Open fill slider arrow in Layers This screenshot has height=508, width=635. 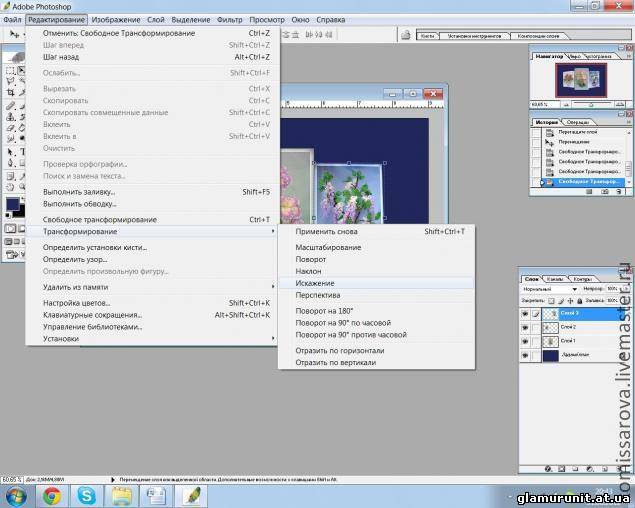click(x=625, y=301)
